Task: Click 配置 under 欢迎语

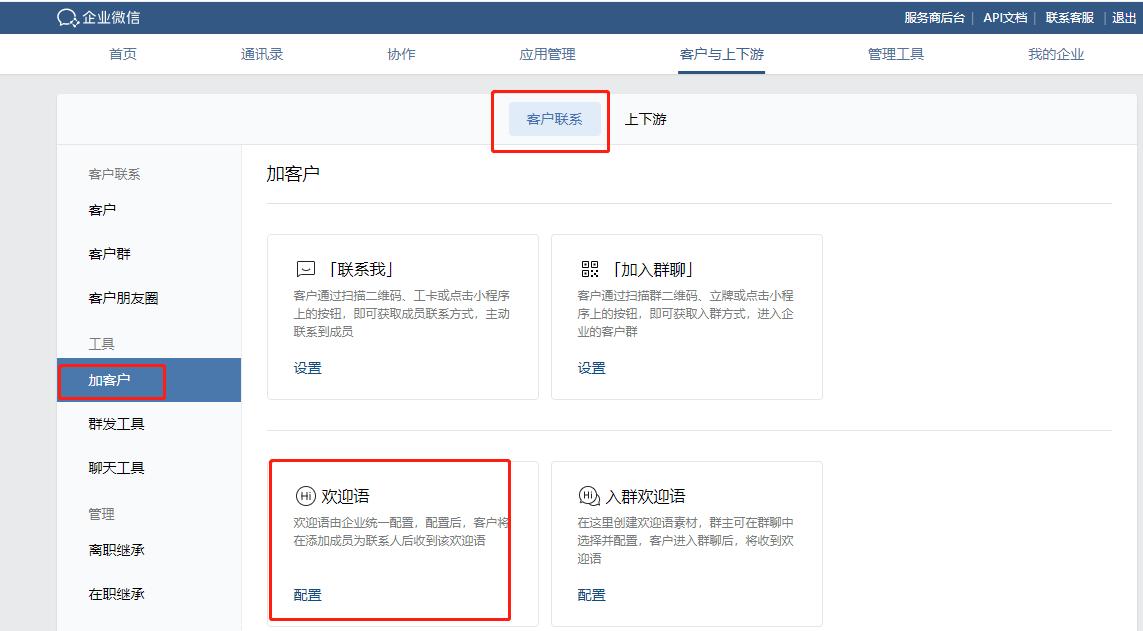Action: tap(306, 594)
